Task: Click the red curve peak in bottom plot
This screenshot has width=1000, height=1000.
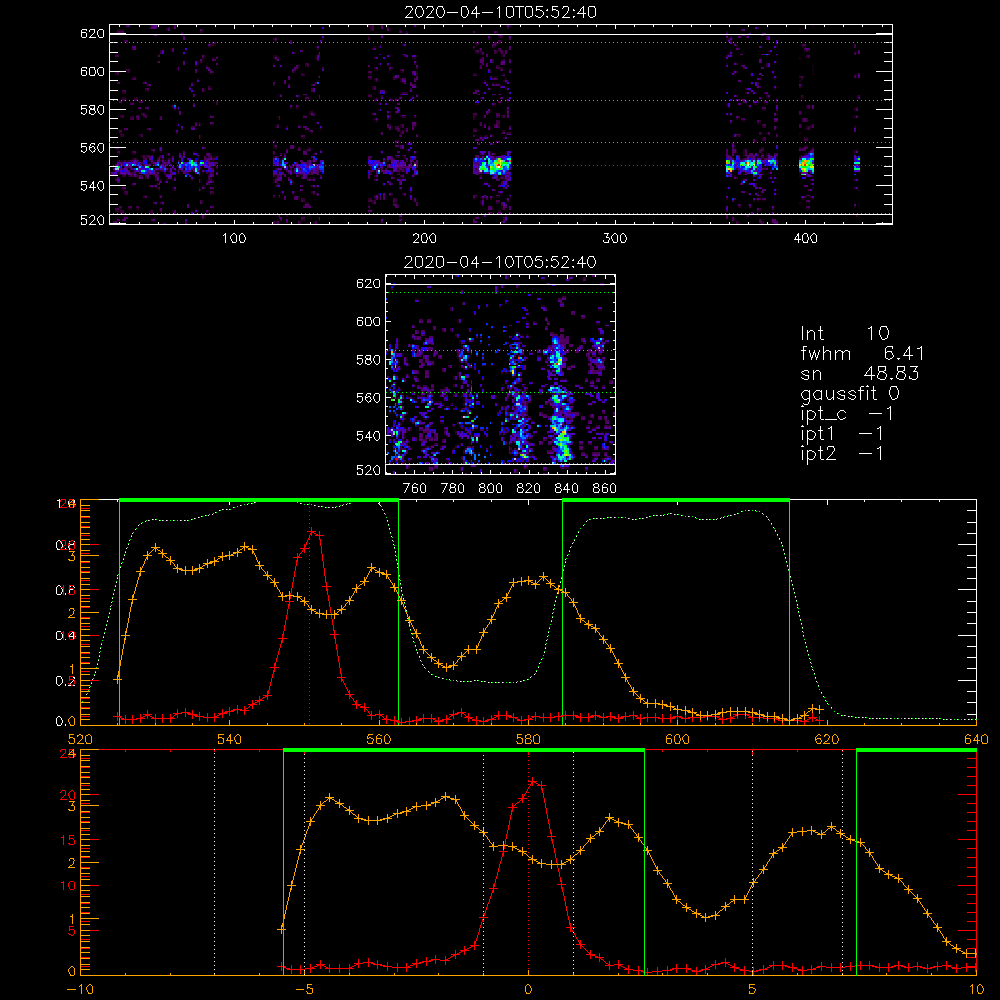Action: [534, 781]
